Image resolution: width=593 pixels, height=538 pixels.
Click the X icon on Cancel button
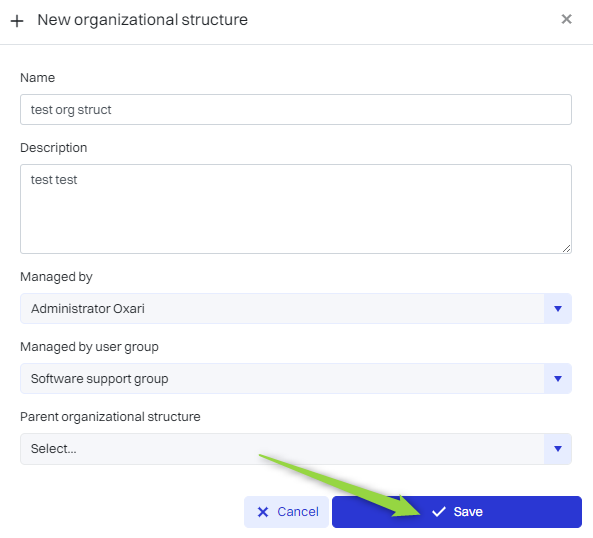click(263, 512)
